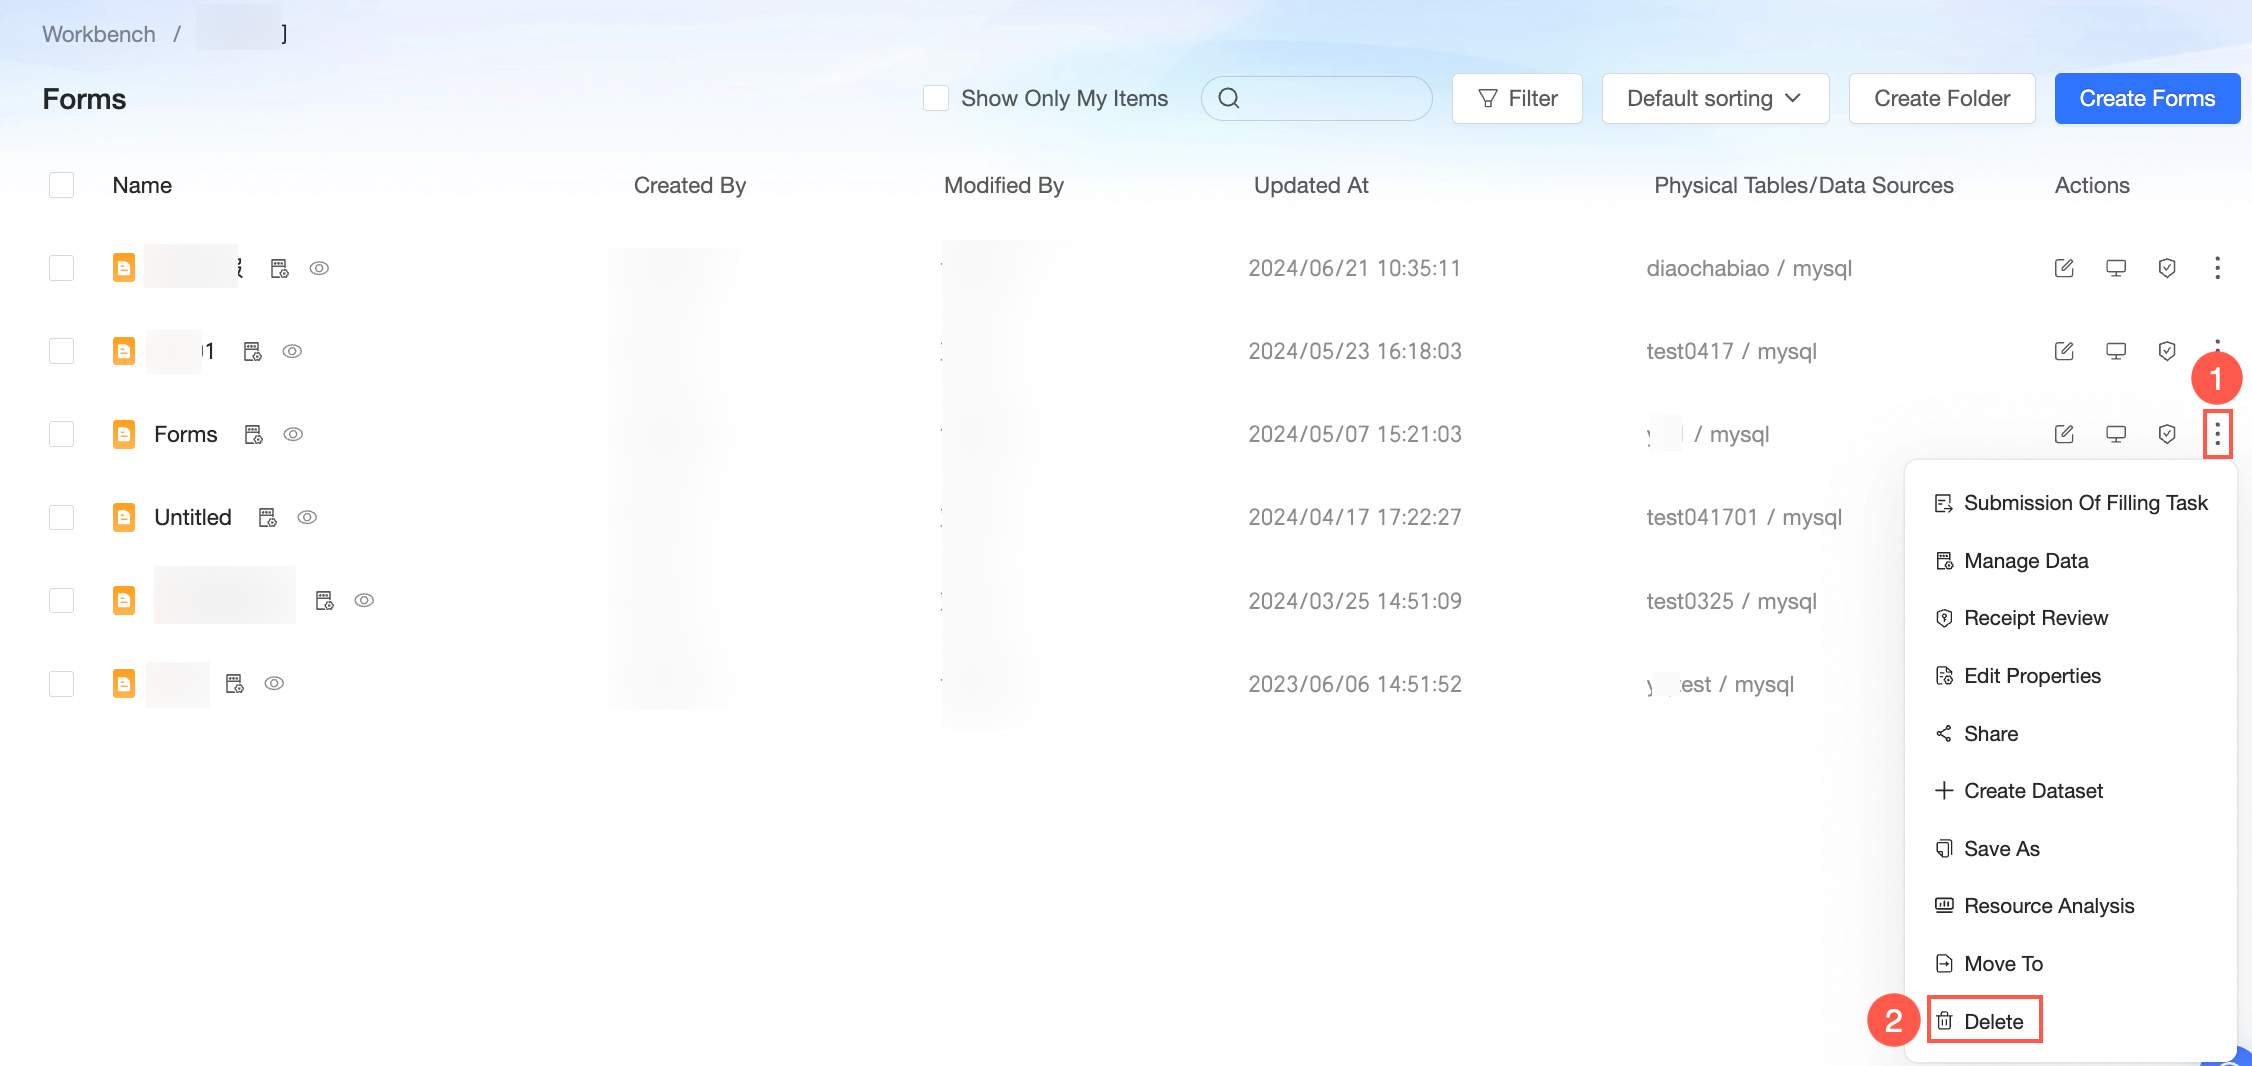The image size is (2252, 1066).
Task: Click the Create Folder button
Action: tap(1942, 98)
